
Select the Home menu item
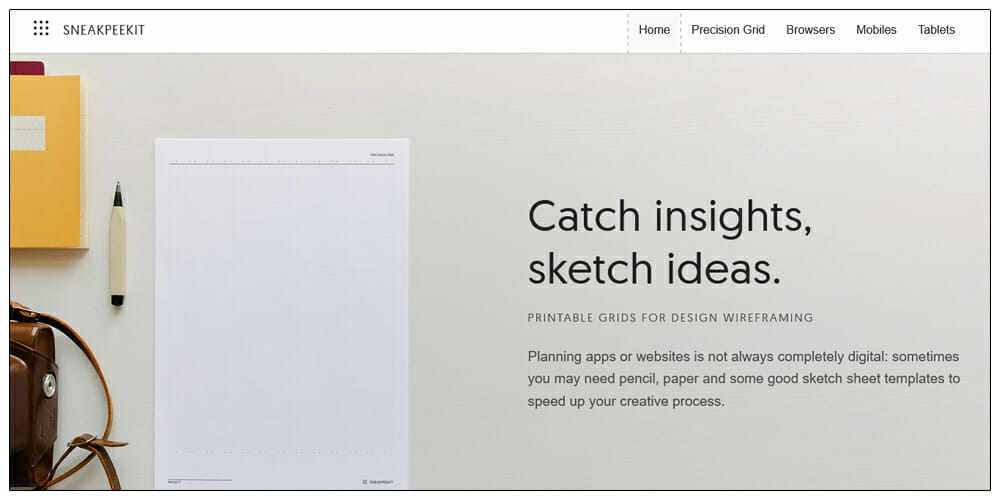coord(654,30)
